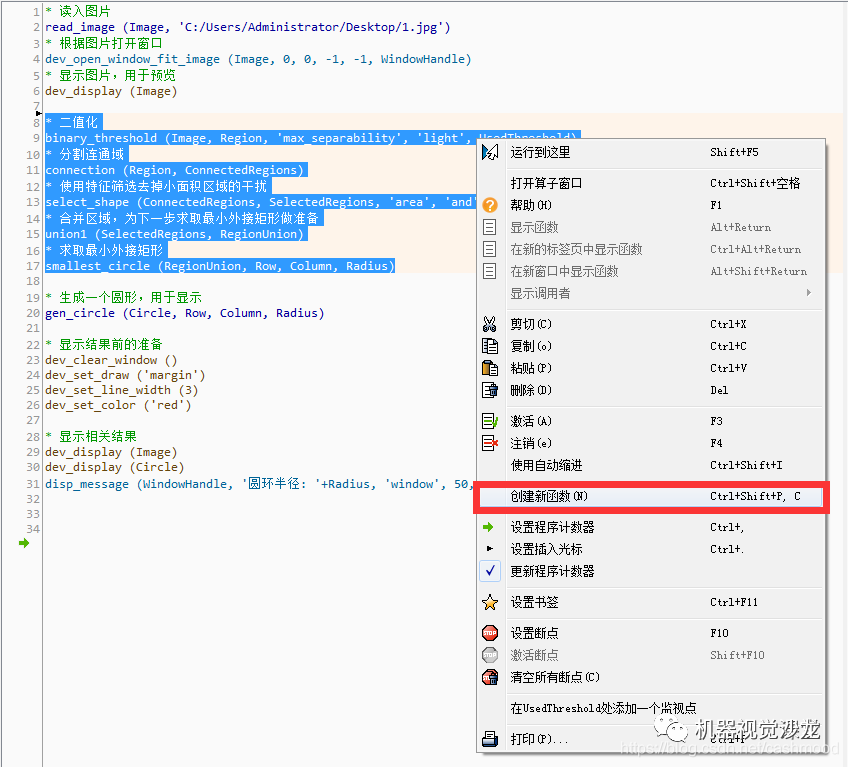
Task: Select 创建新函数(N) menu entry
Action: point(651,497)
